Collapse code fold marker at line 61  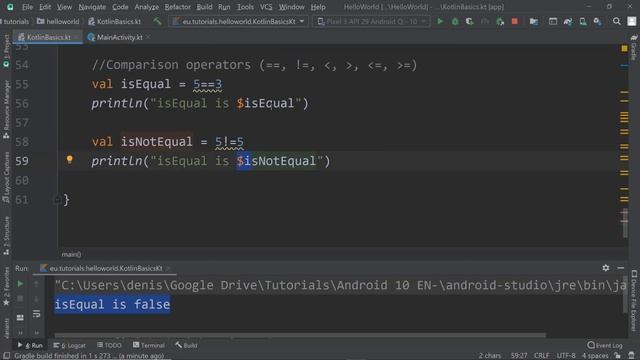(58, 200)
